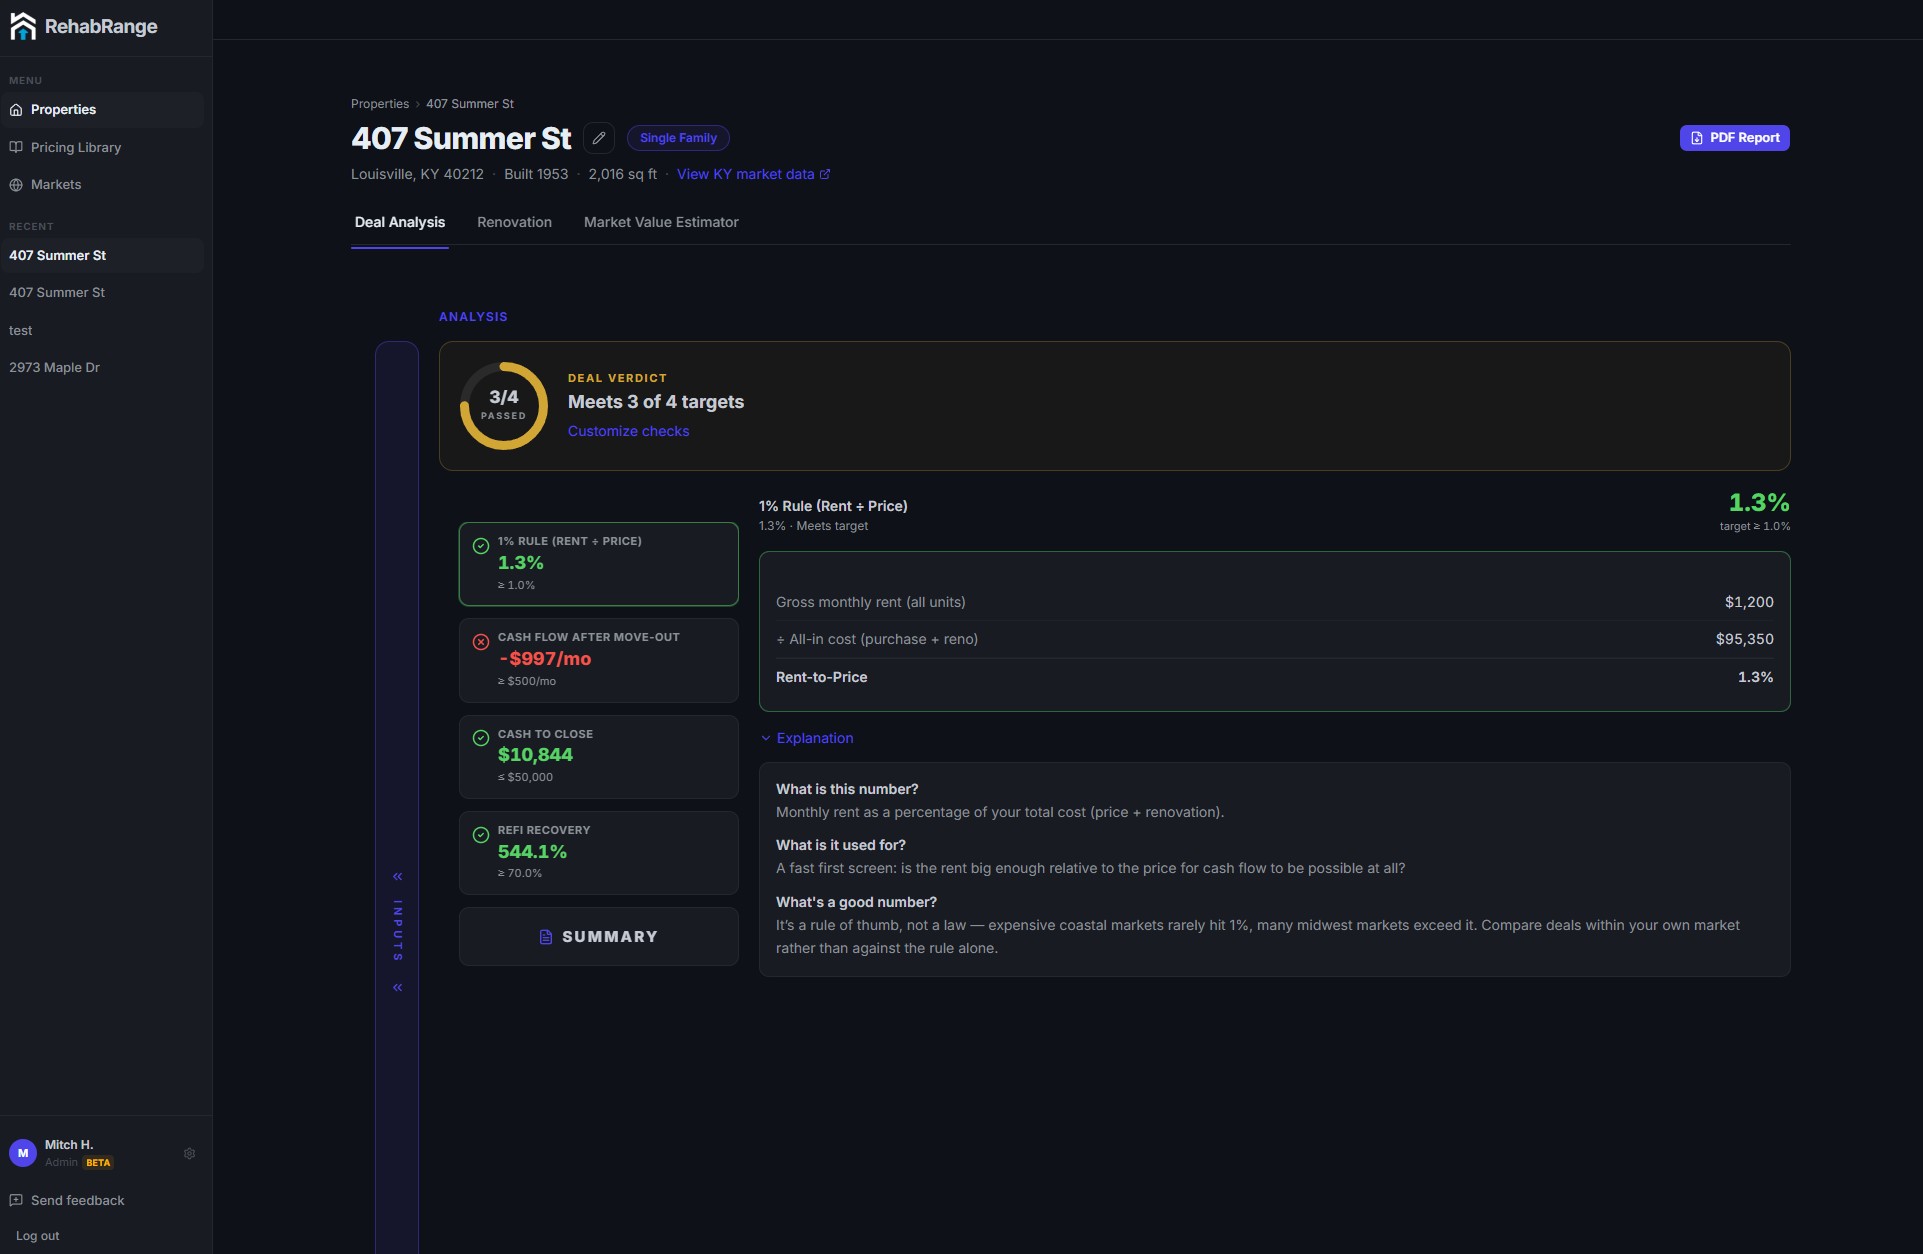Generate the PDF Report
Viewport: 1923px width, 1254px height.
pyautogui.click(x=1734, y=138)
